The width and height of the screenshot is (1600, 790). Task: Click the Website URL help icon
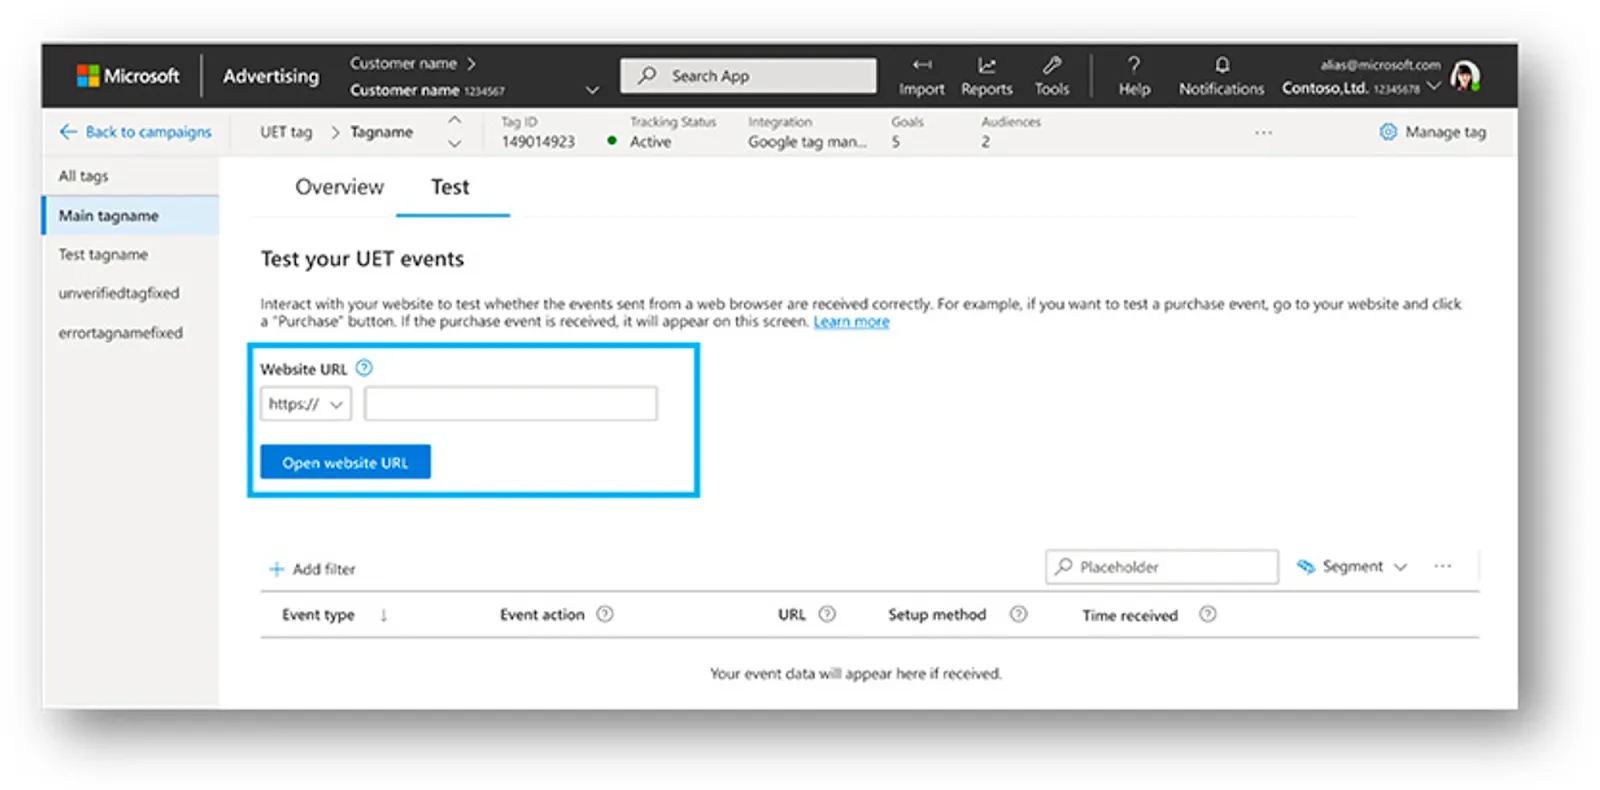tap(364, 368)
